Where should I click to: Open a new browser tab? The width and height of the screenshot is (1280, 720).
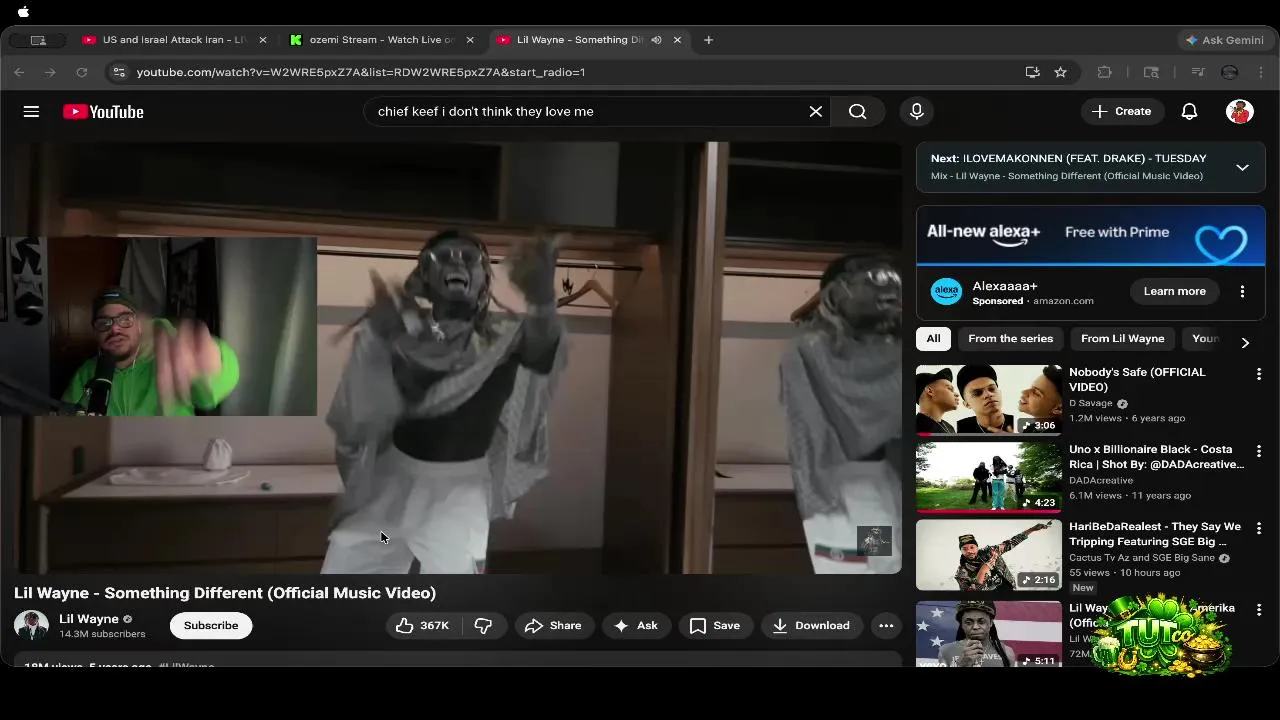click(x=708, y=40)
